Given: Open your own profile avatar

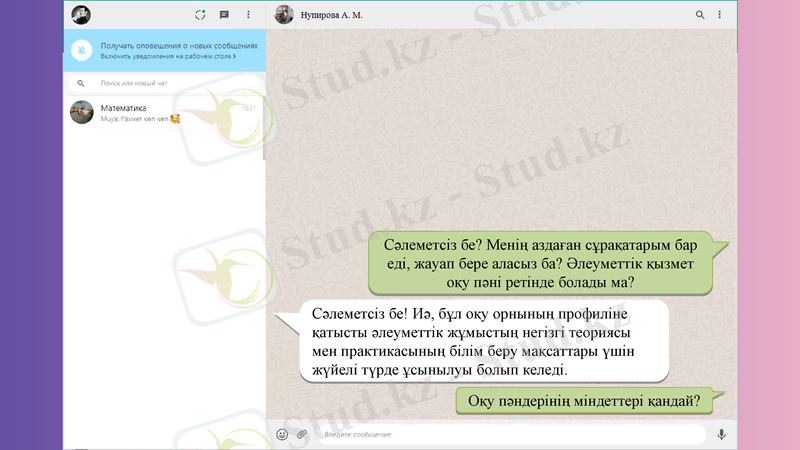Looking at the screenshot, I should [81, 15].
